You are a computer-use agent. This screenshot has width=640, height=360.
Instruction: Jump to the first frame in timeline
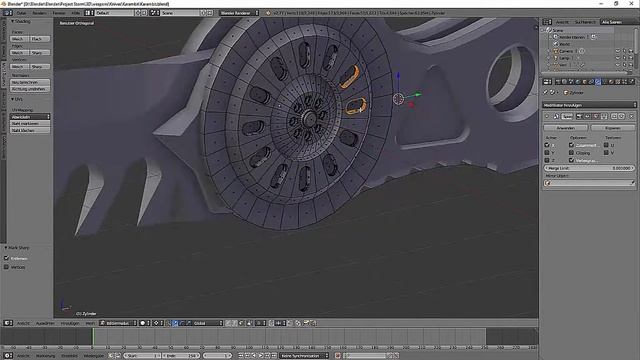tap(241, 356)
